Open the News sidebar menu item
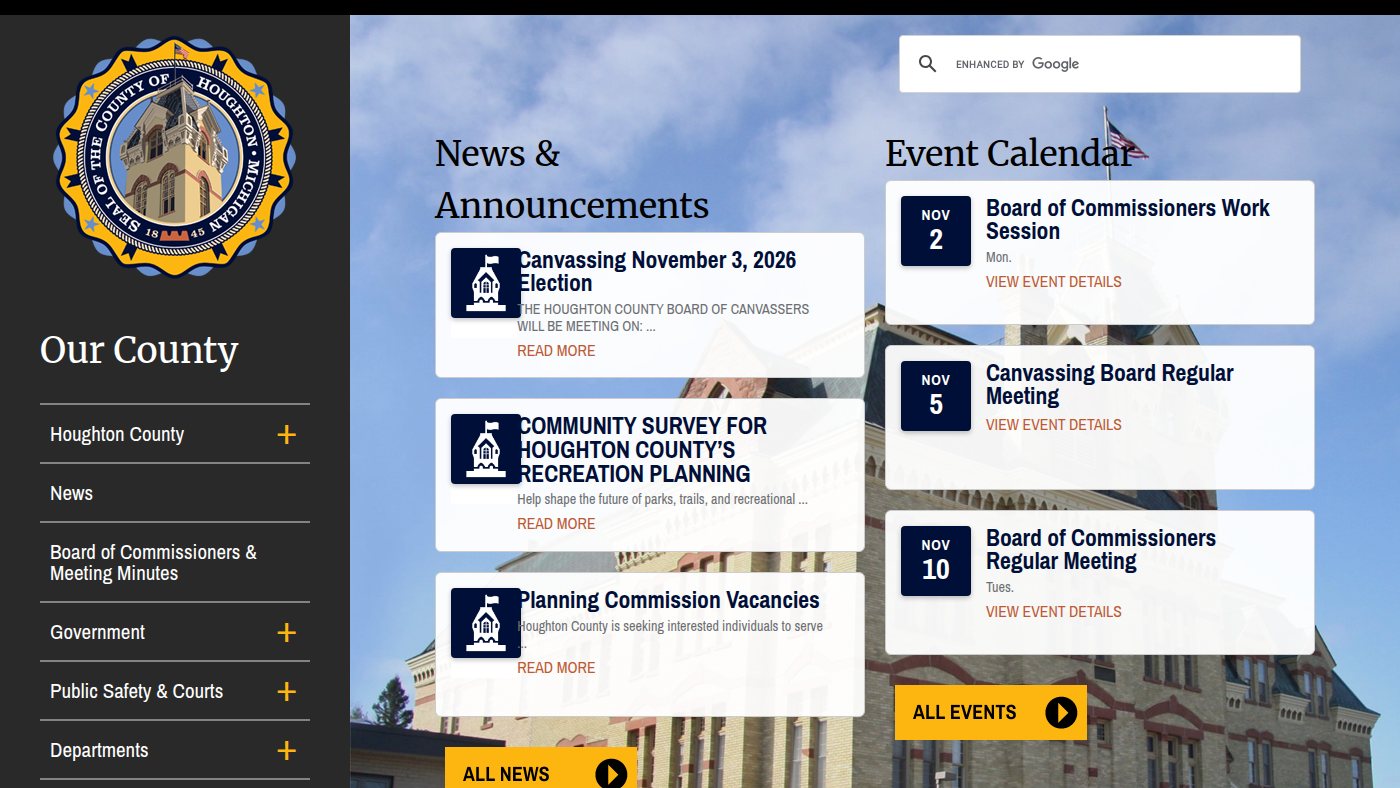 pos(72,493)
